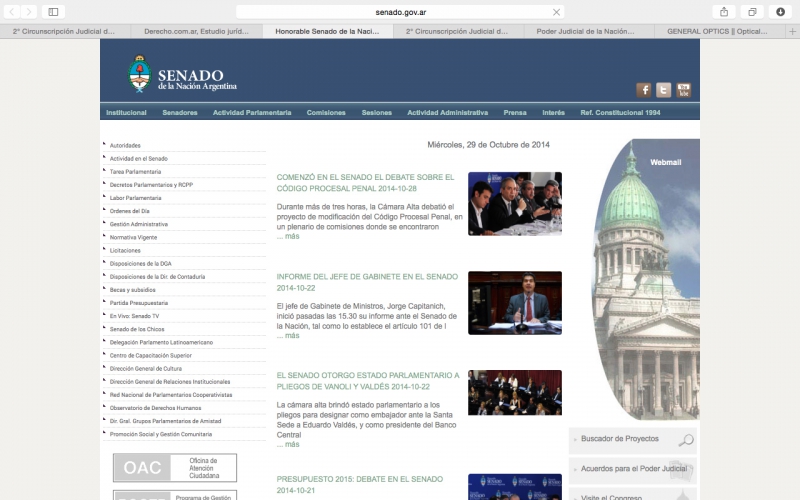
Task: Click the Safari forward arrow button
Action: tap(29, 12)
